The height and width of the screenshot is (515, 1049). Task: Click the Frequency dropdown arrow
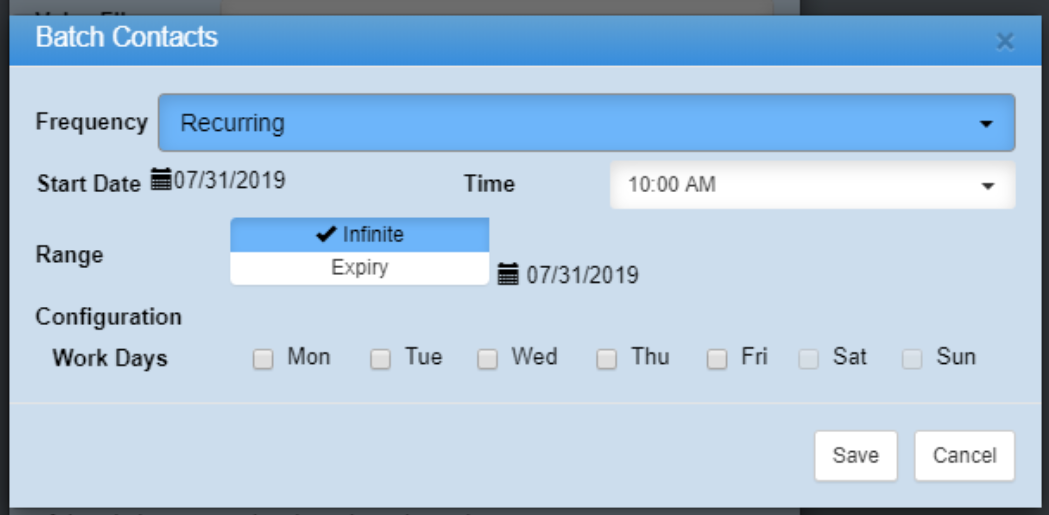pos(986,124)
